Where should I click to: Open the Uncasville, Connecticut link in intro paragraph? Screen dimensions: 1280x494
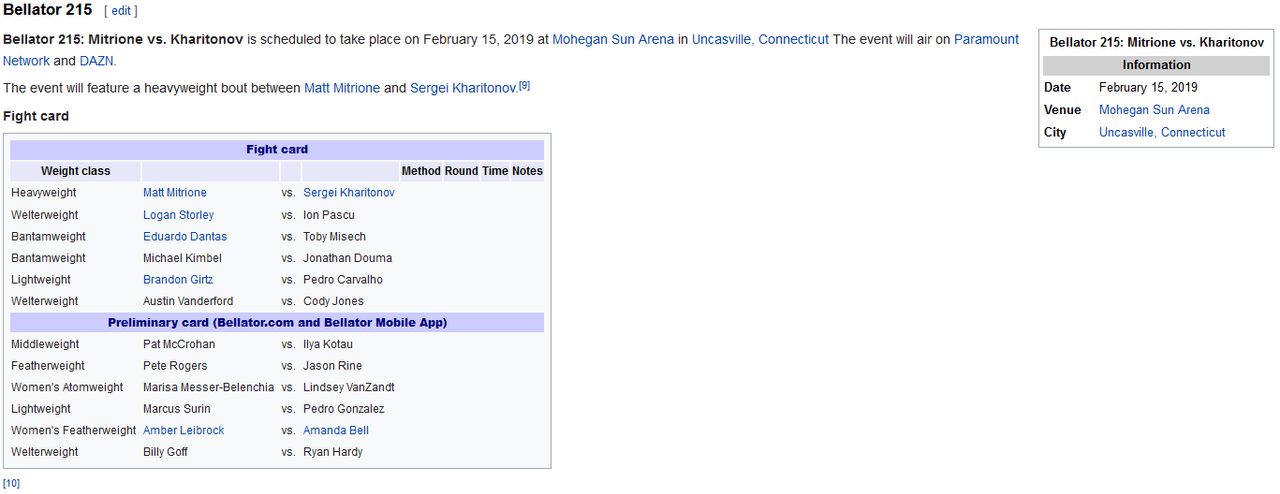click(761, 39)
